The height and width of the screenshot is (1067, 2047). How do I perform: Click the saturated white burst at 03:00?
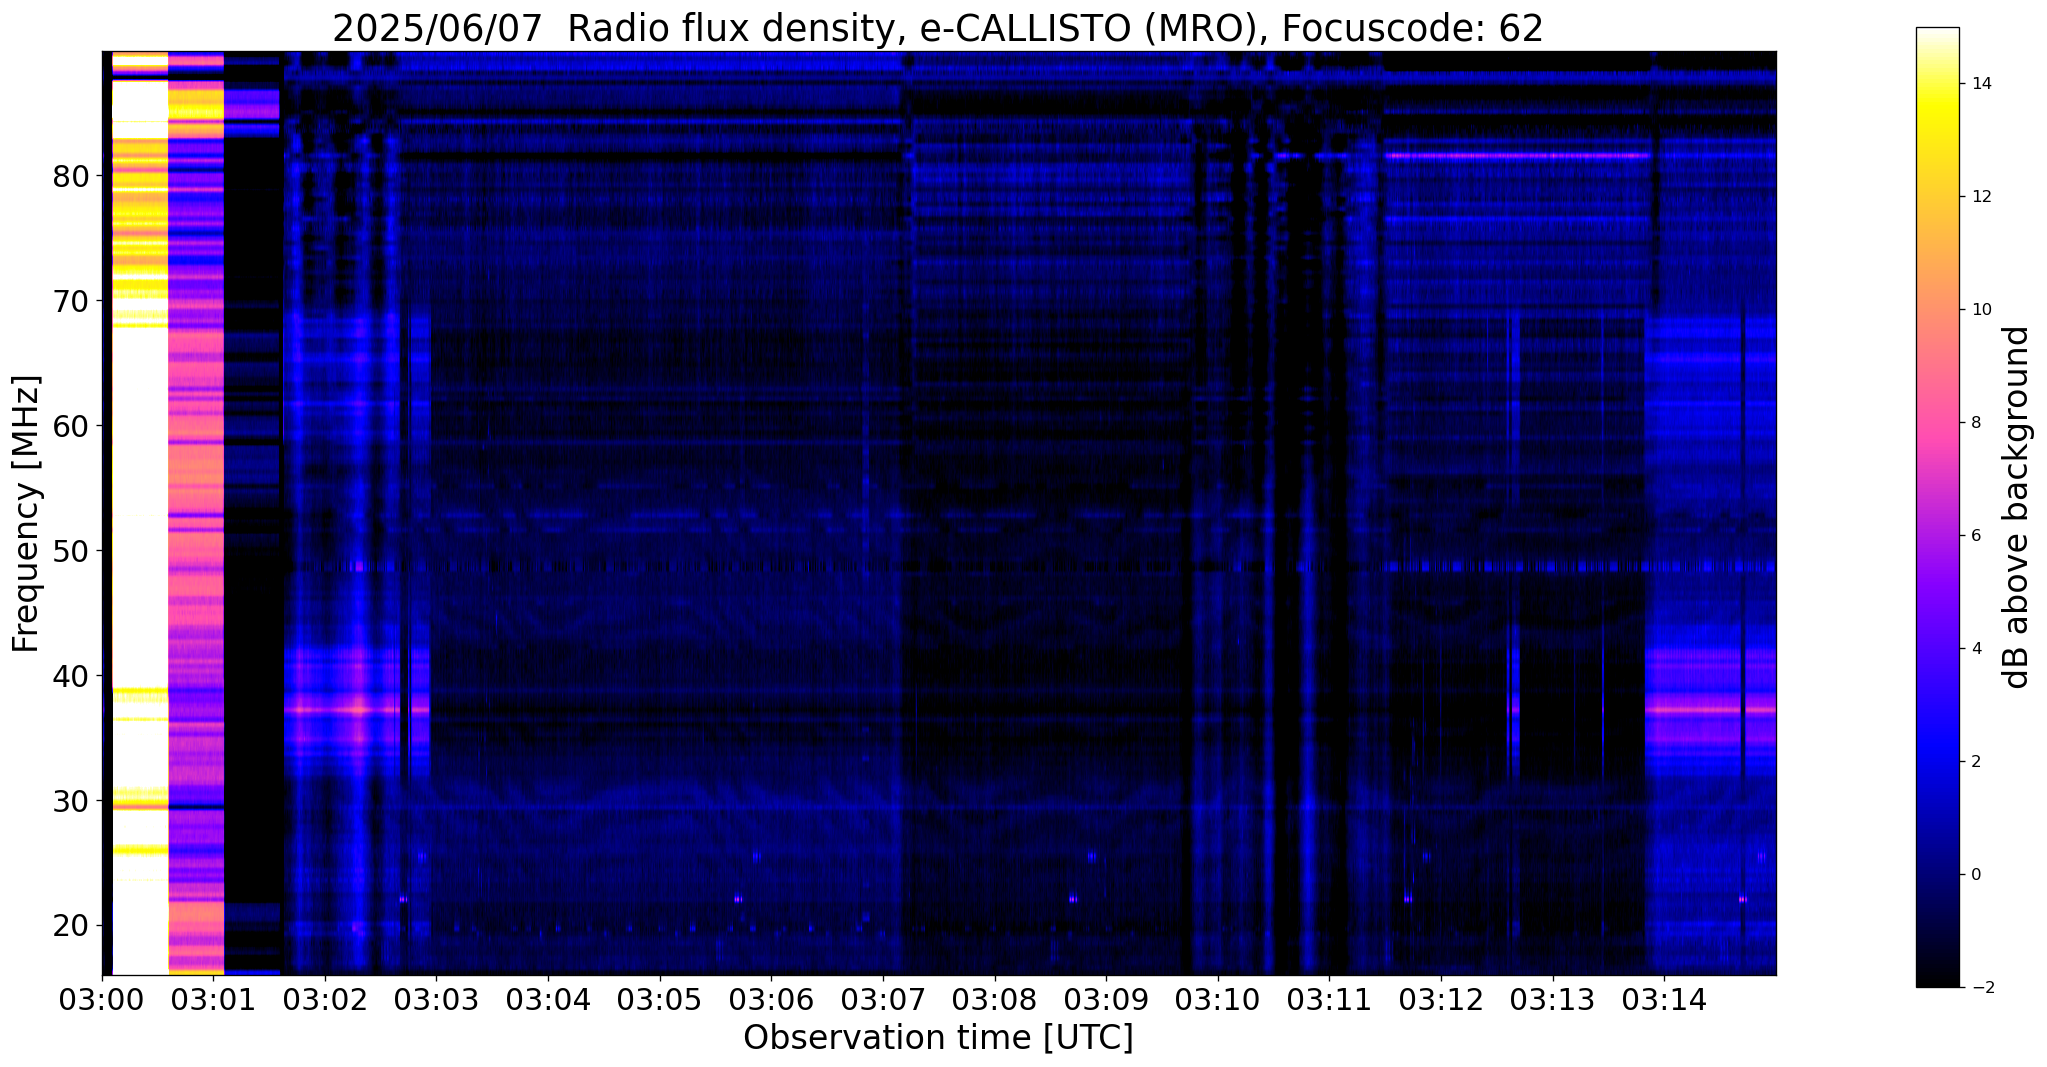click(139, 513)
